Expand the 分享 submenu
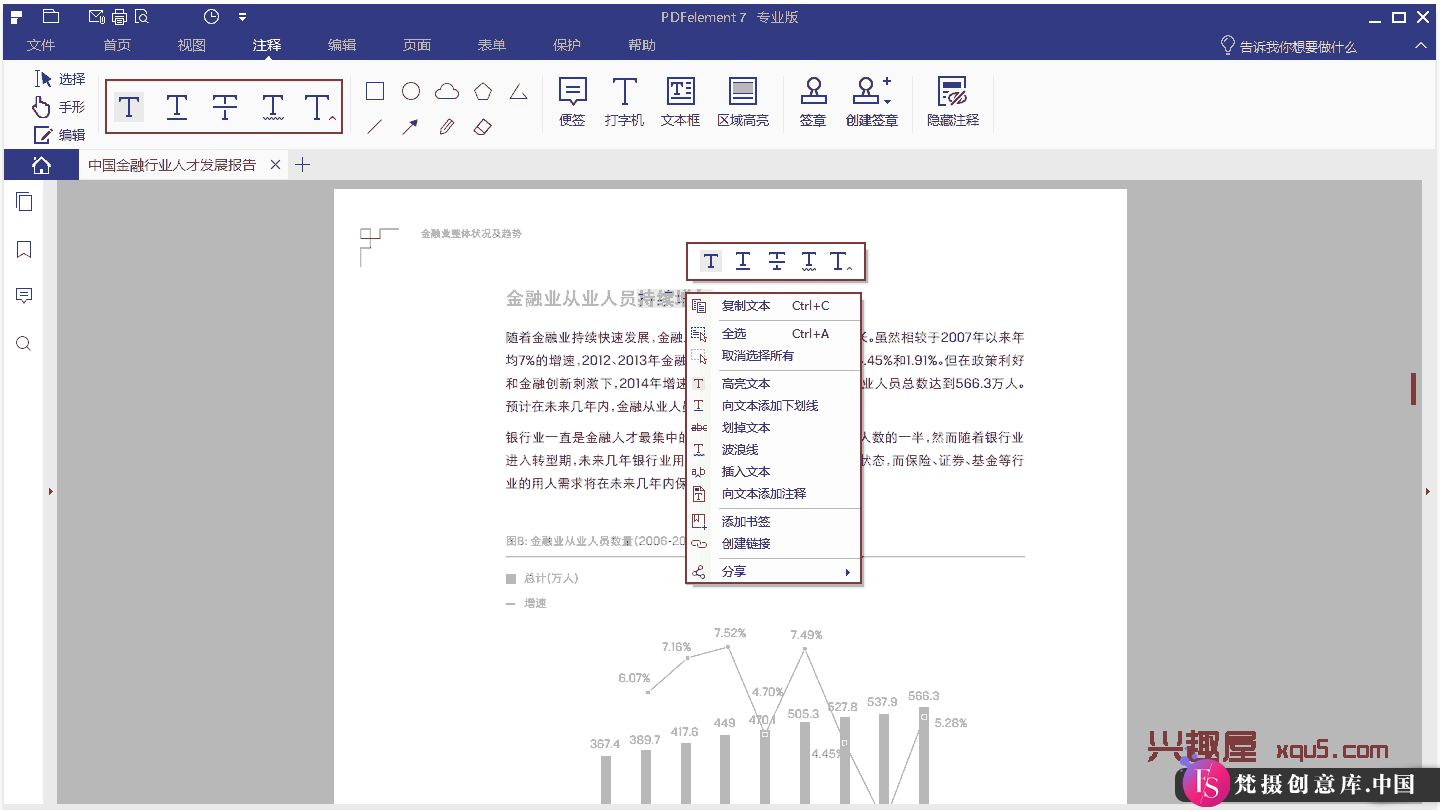The width and height of the screenshot is (1440, 810). click(x=774, y=572)
